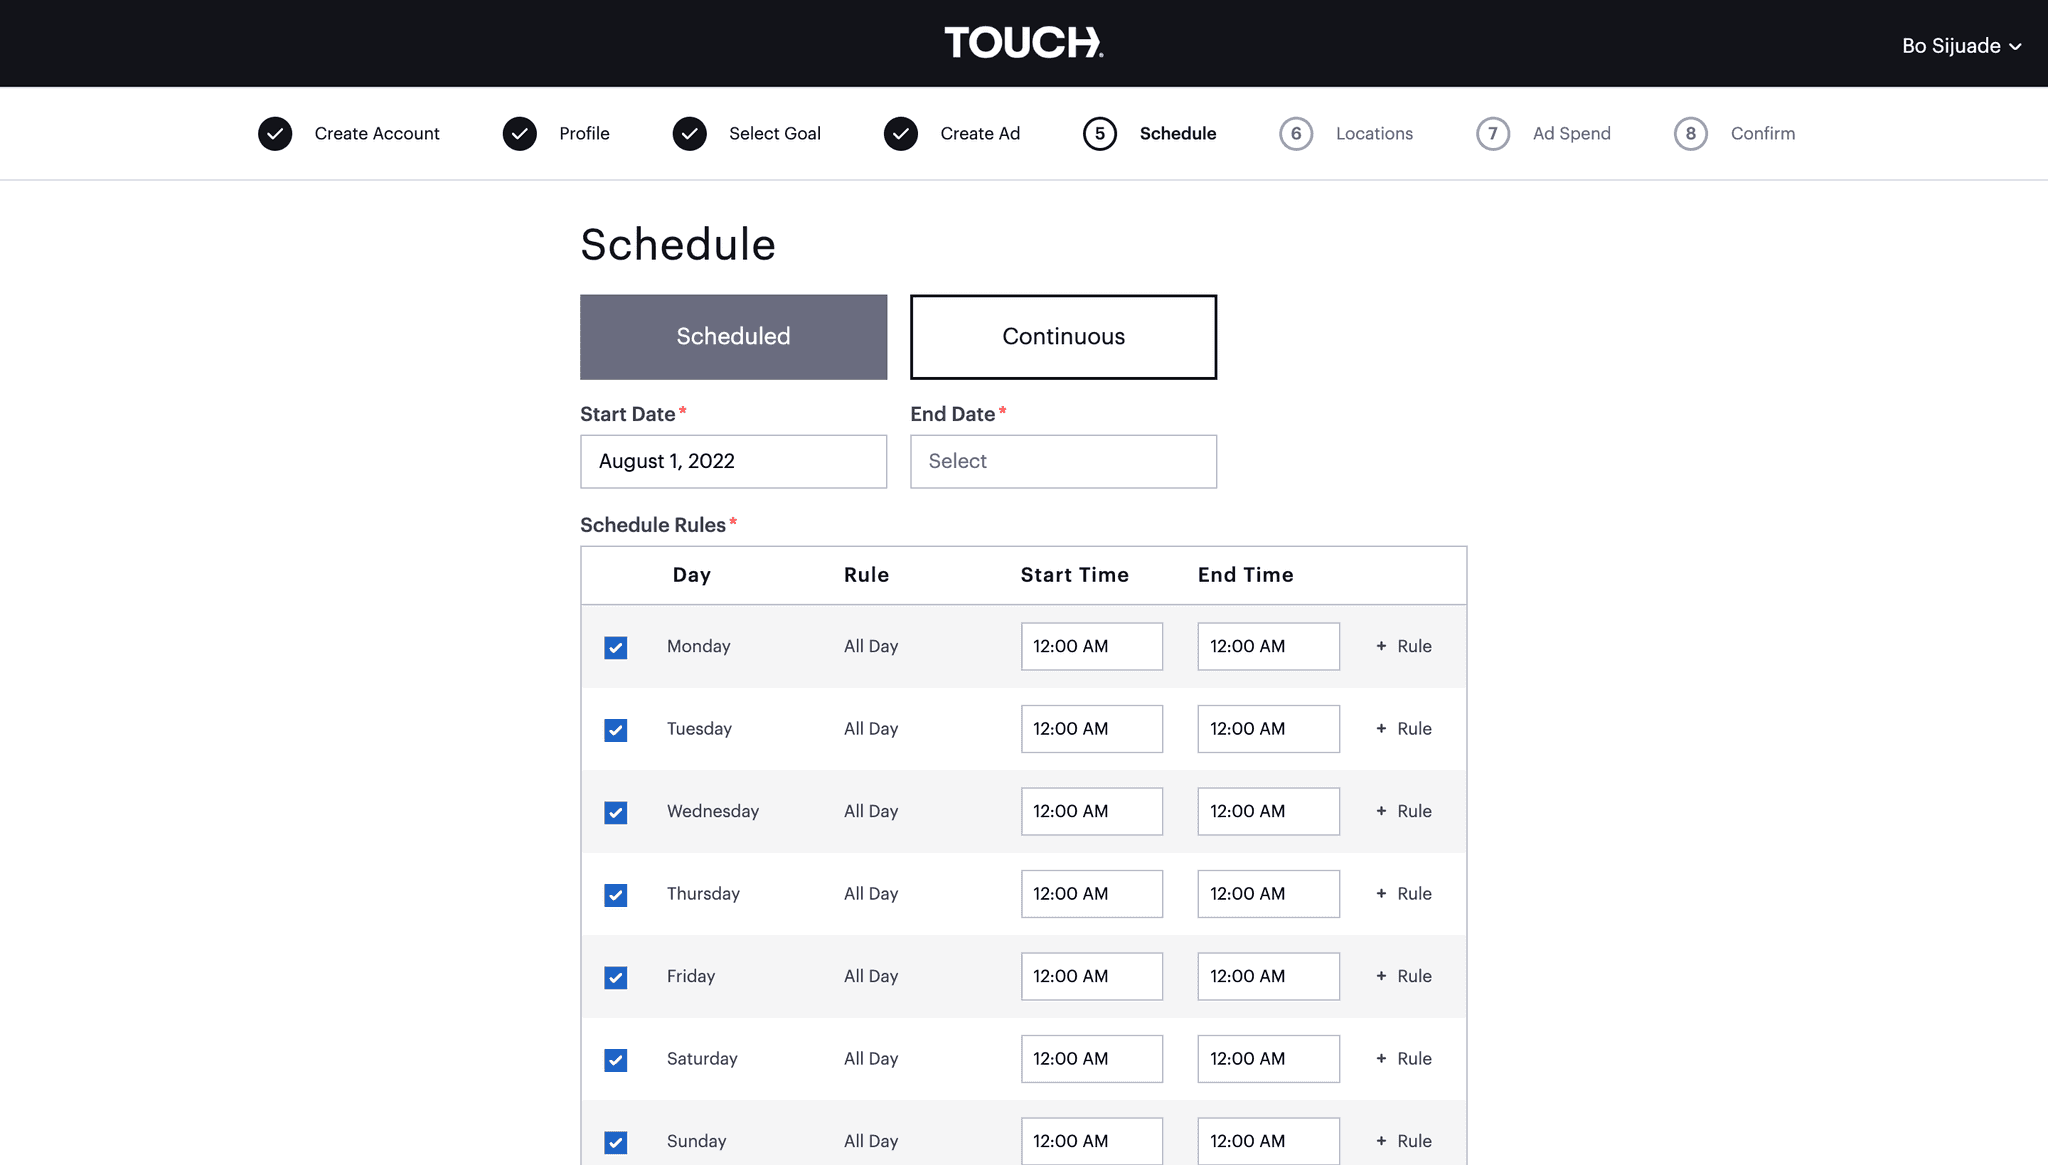
Task: Uncheck the Wednesday checkbox
Action: point(616,813)
